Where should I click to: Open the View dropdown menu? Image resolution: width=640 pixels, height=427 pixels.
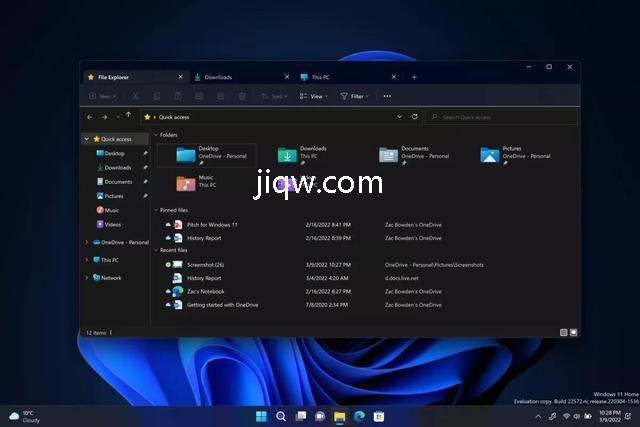pos(314,96)
